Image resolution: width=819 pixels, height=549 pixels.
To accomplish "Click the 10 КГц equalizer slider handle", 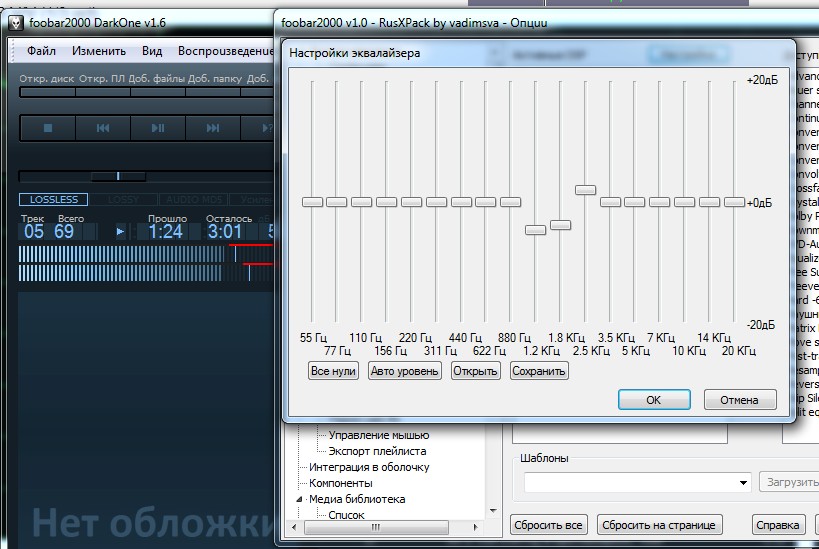I will coord(685,202).
